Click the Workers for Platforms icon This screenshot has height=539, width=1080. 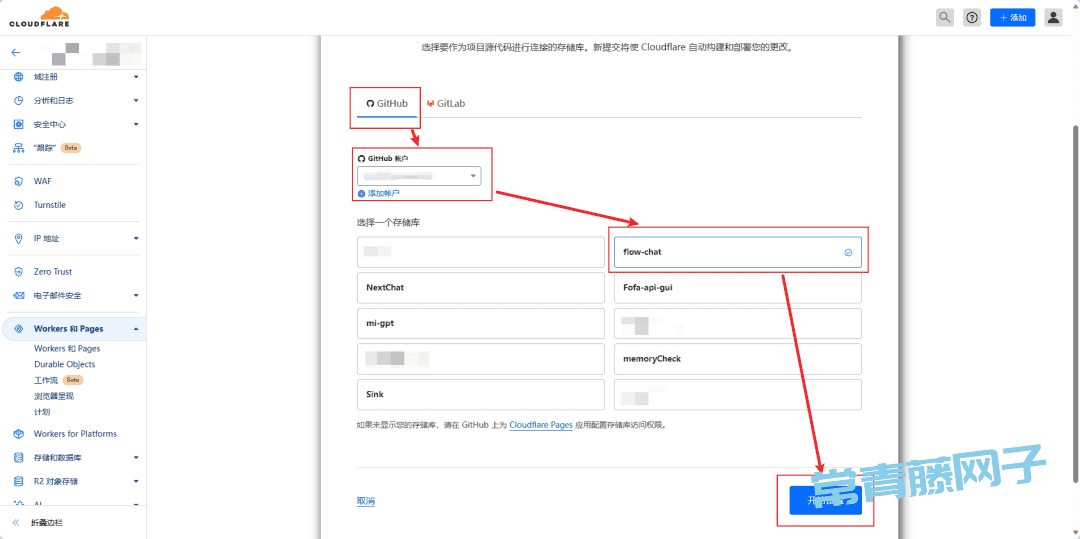tap(19, 434)
